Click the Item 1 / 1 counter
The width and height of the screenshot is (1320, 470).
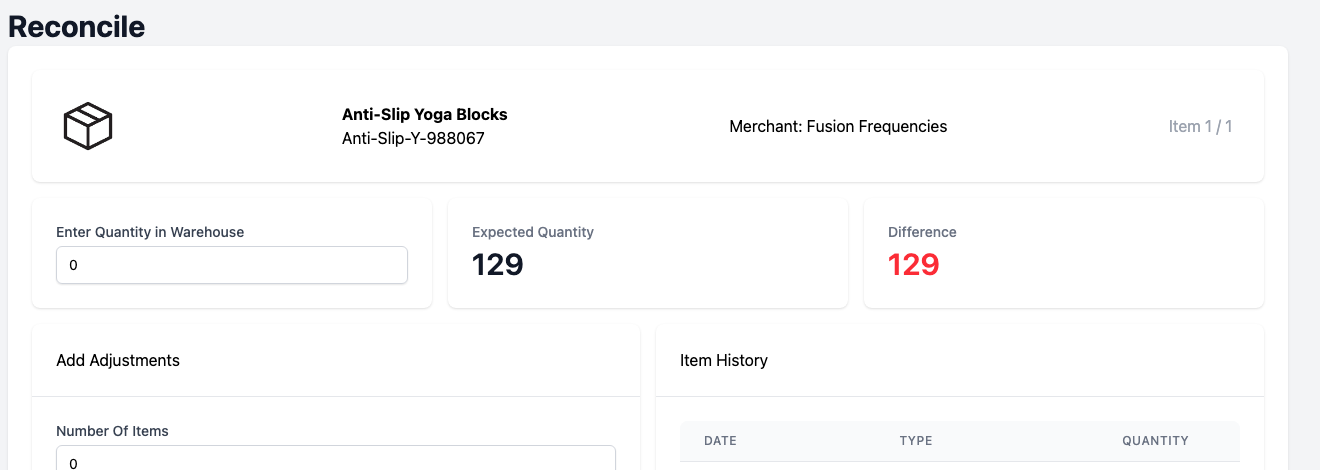[1200, 126]
